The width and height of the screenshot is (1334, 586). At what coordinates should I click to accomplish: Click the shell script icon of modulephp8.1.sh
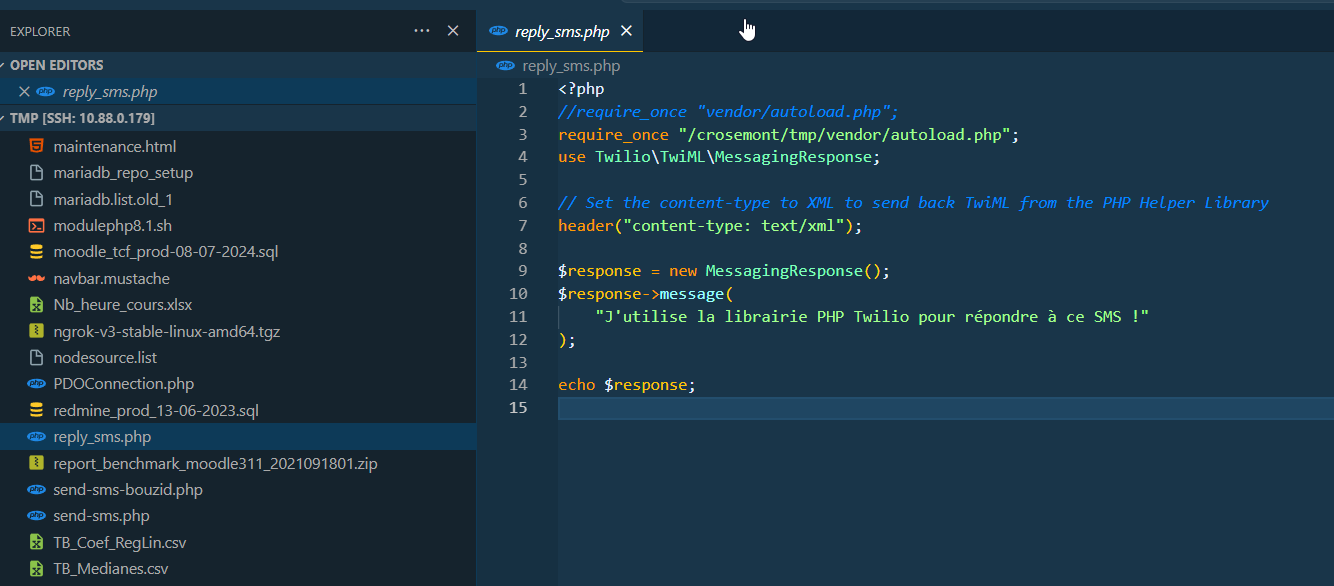click(x=36, y=225)
